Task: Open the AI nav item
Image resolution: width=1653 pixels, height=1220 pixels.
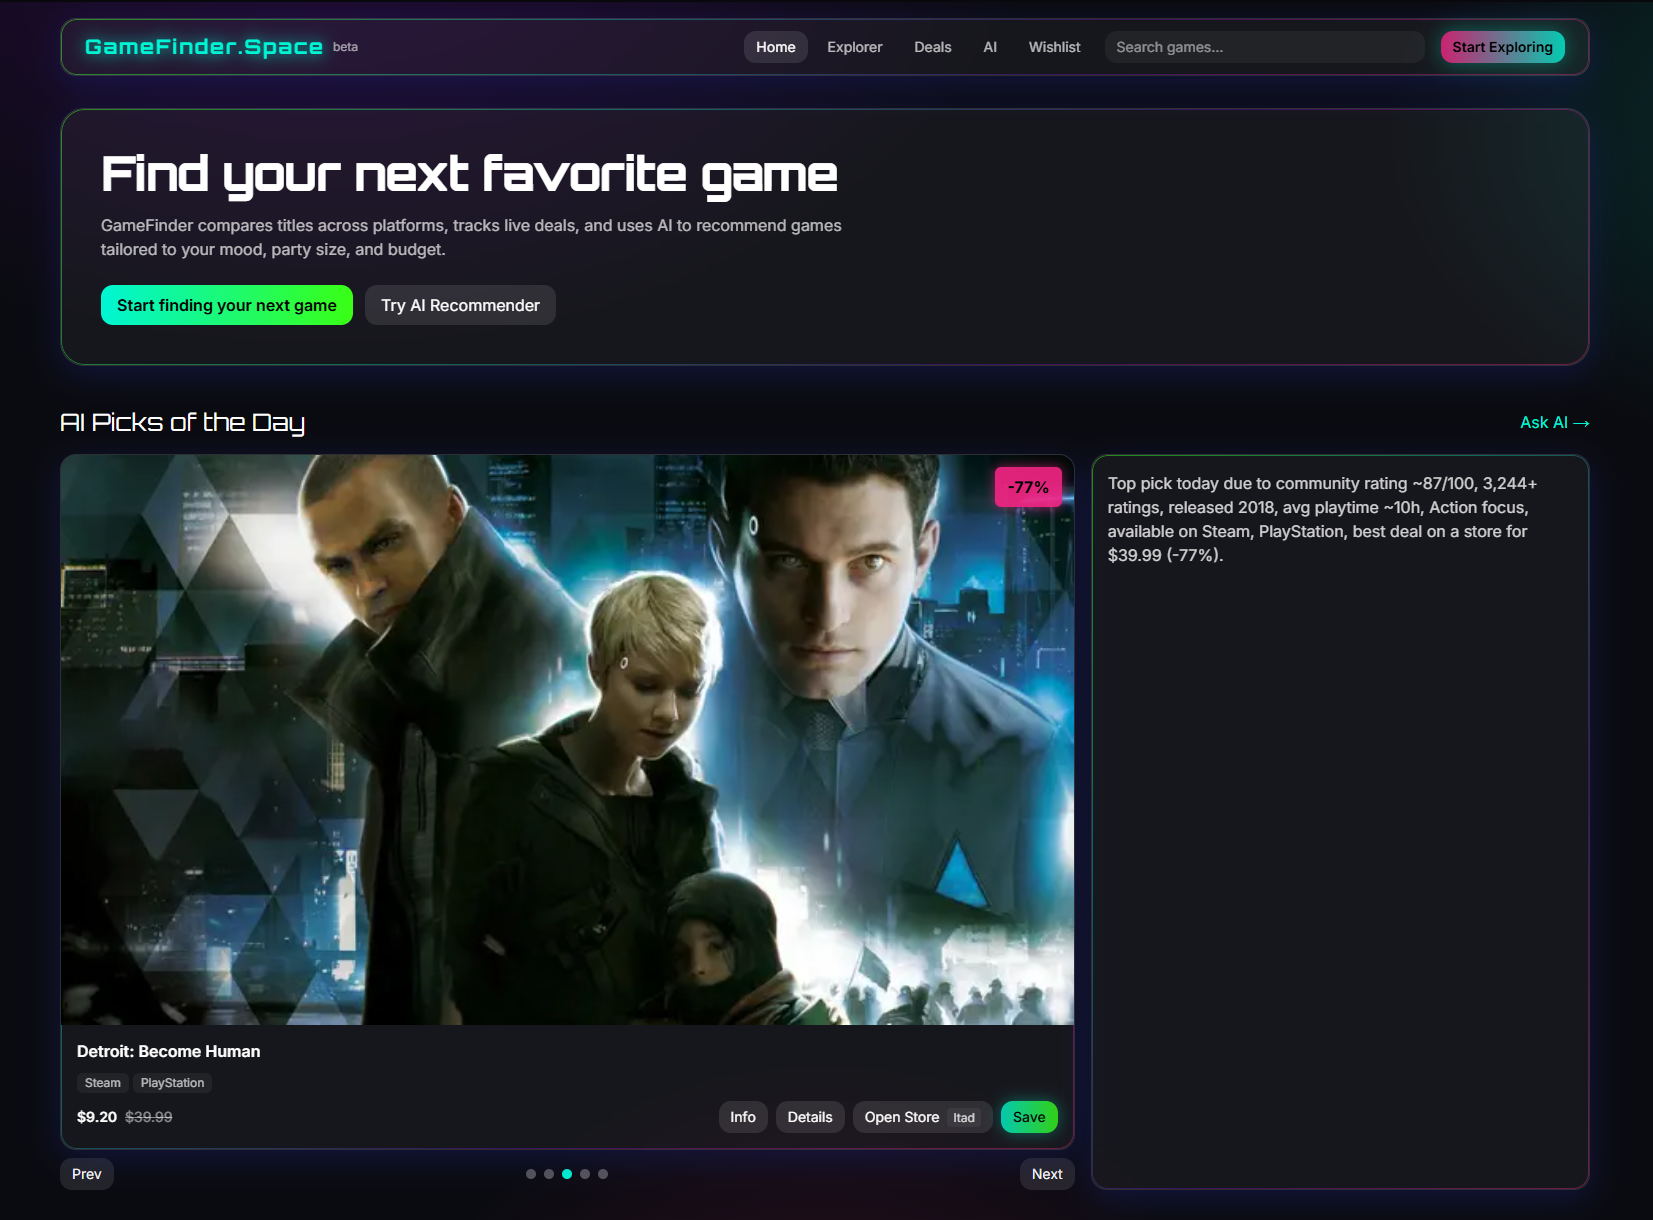Action: pyautogui.click(x=989, y=47)
